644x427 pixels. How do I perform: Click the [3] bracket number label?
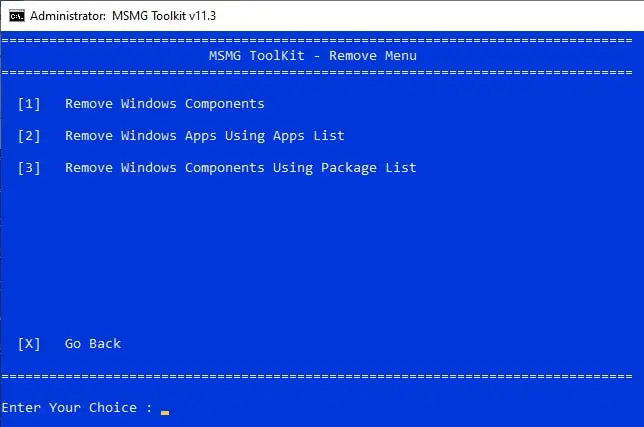pos(29,168)
